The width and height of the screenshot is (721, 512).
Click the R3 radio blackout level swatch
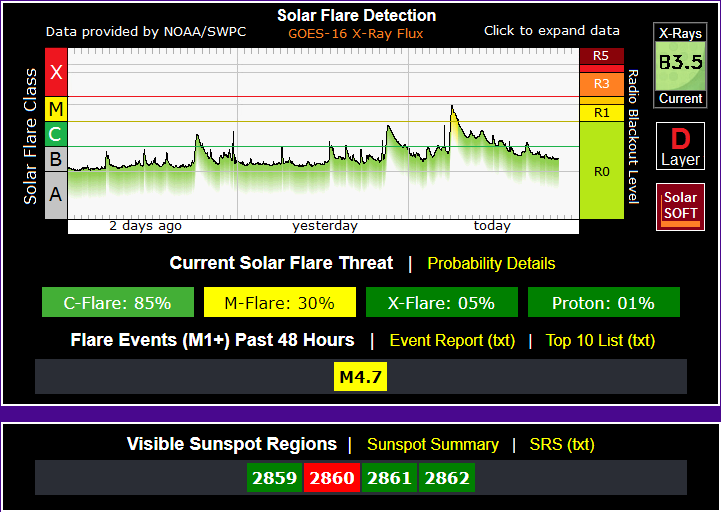click(601, 83)
